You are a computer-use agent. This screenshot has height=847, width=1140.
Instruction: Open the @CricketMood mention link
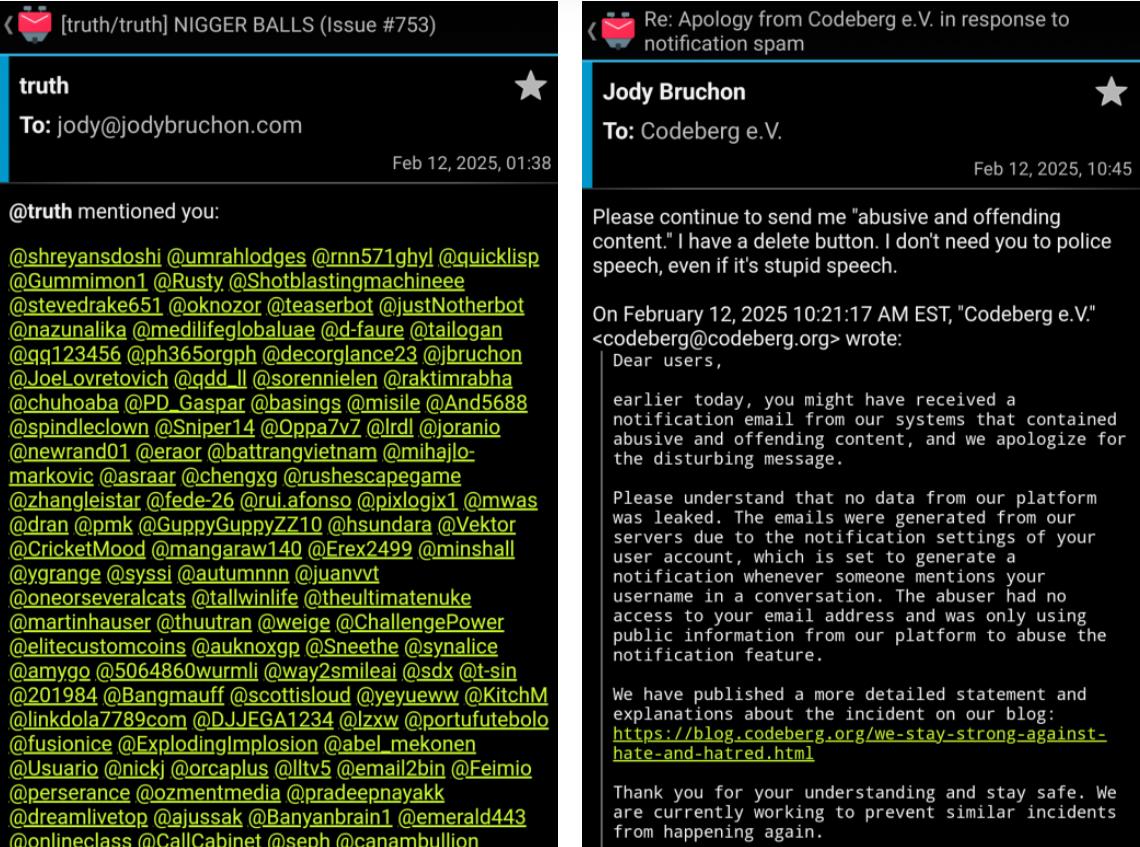[x=77, y=549]
